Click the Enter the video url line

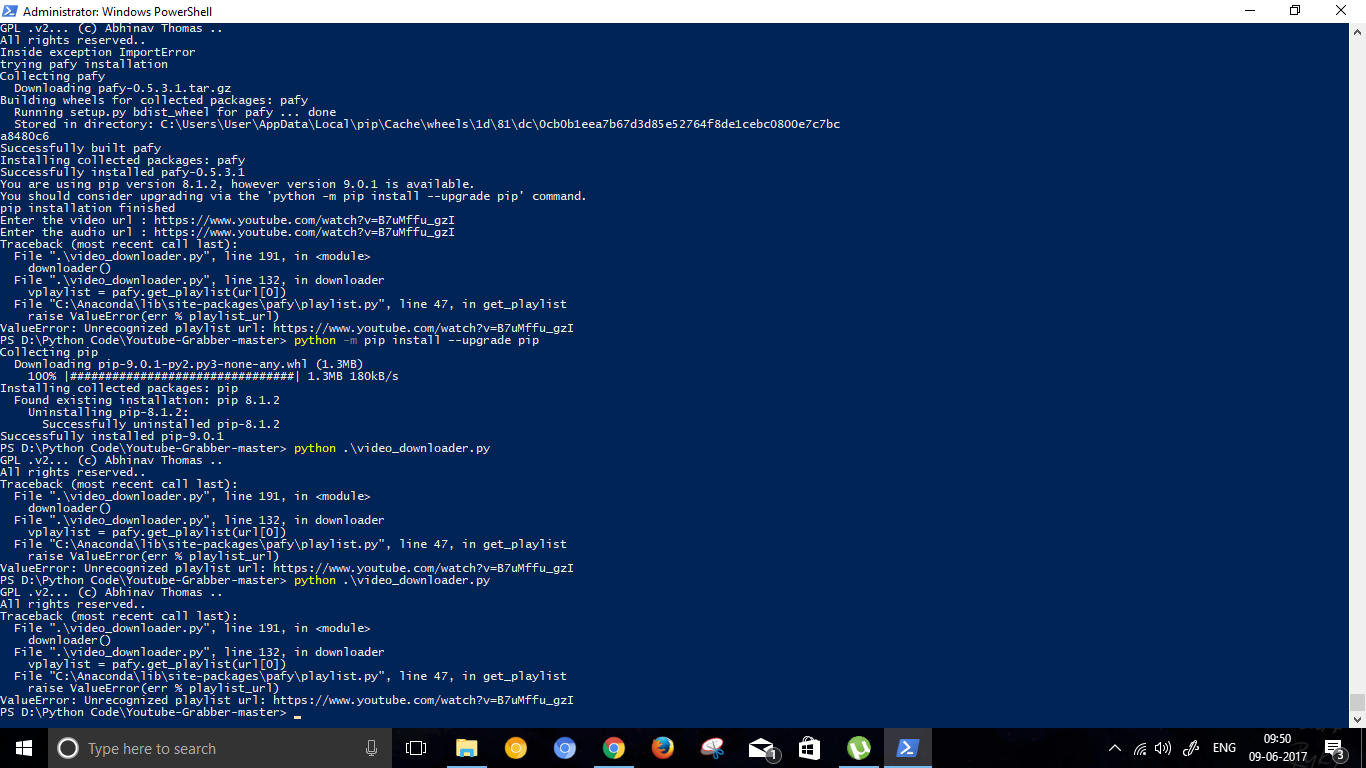click(227, 220)
